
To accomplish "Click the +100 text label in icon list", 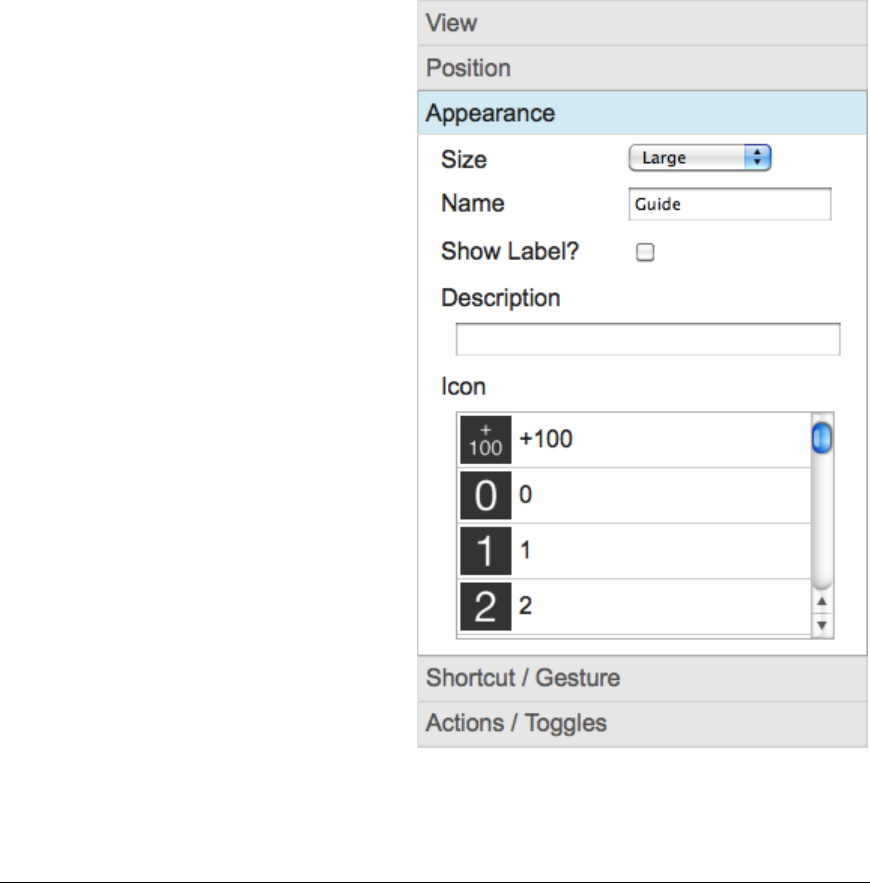I will pos(546,439).
